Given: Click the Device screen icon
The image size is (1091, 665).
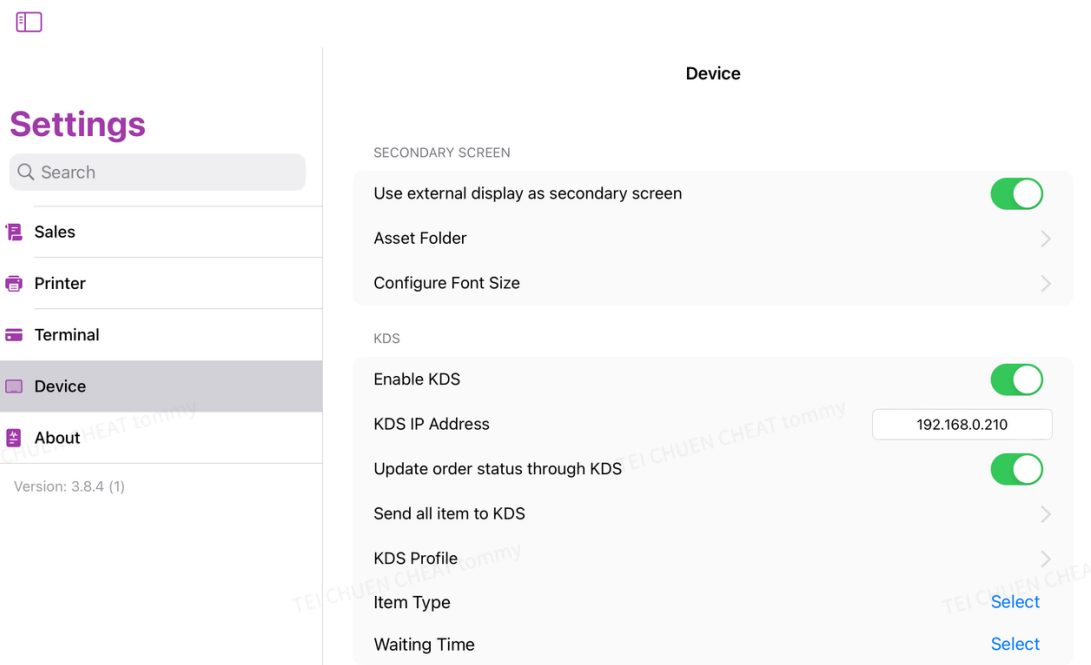Looking at the screenshot, I should click(14, 387).
